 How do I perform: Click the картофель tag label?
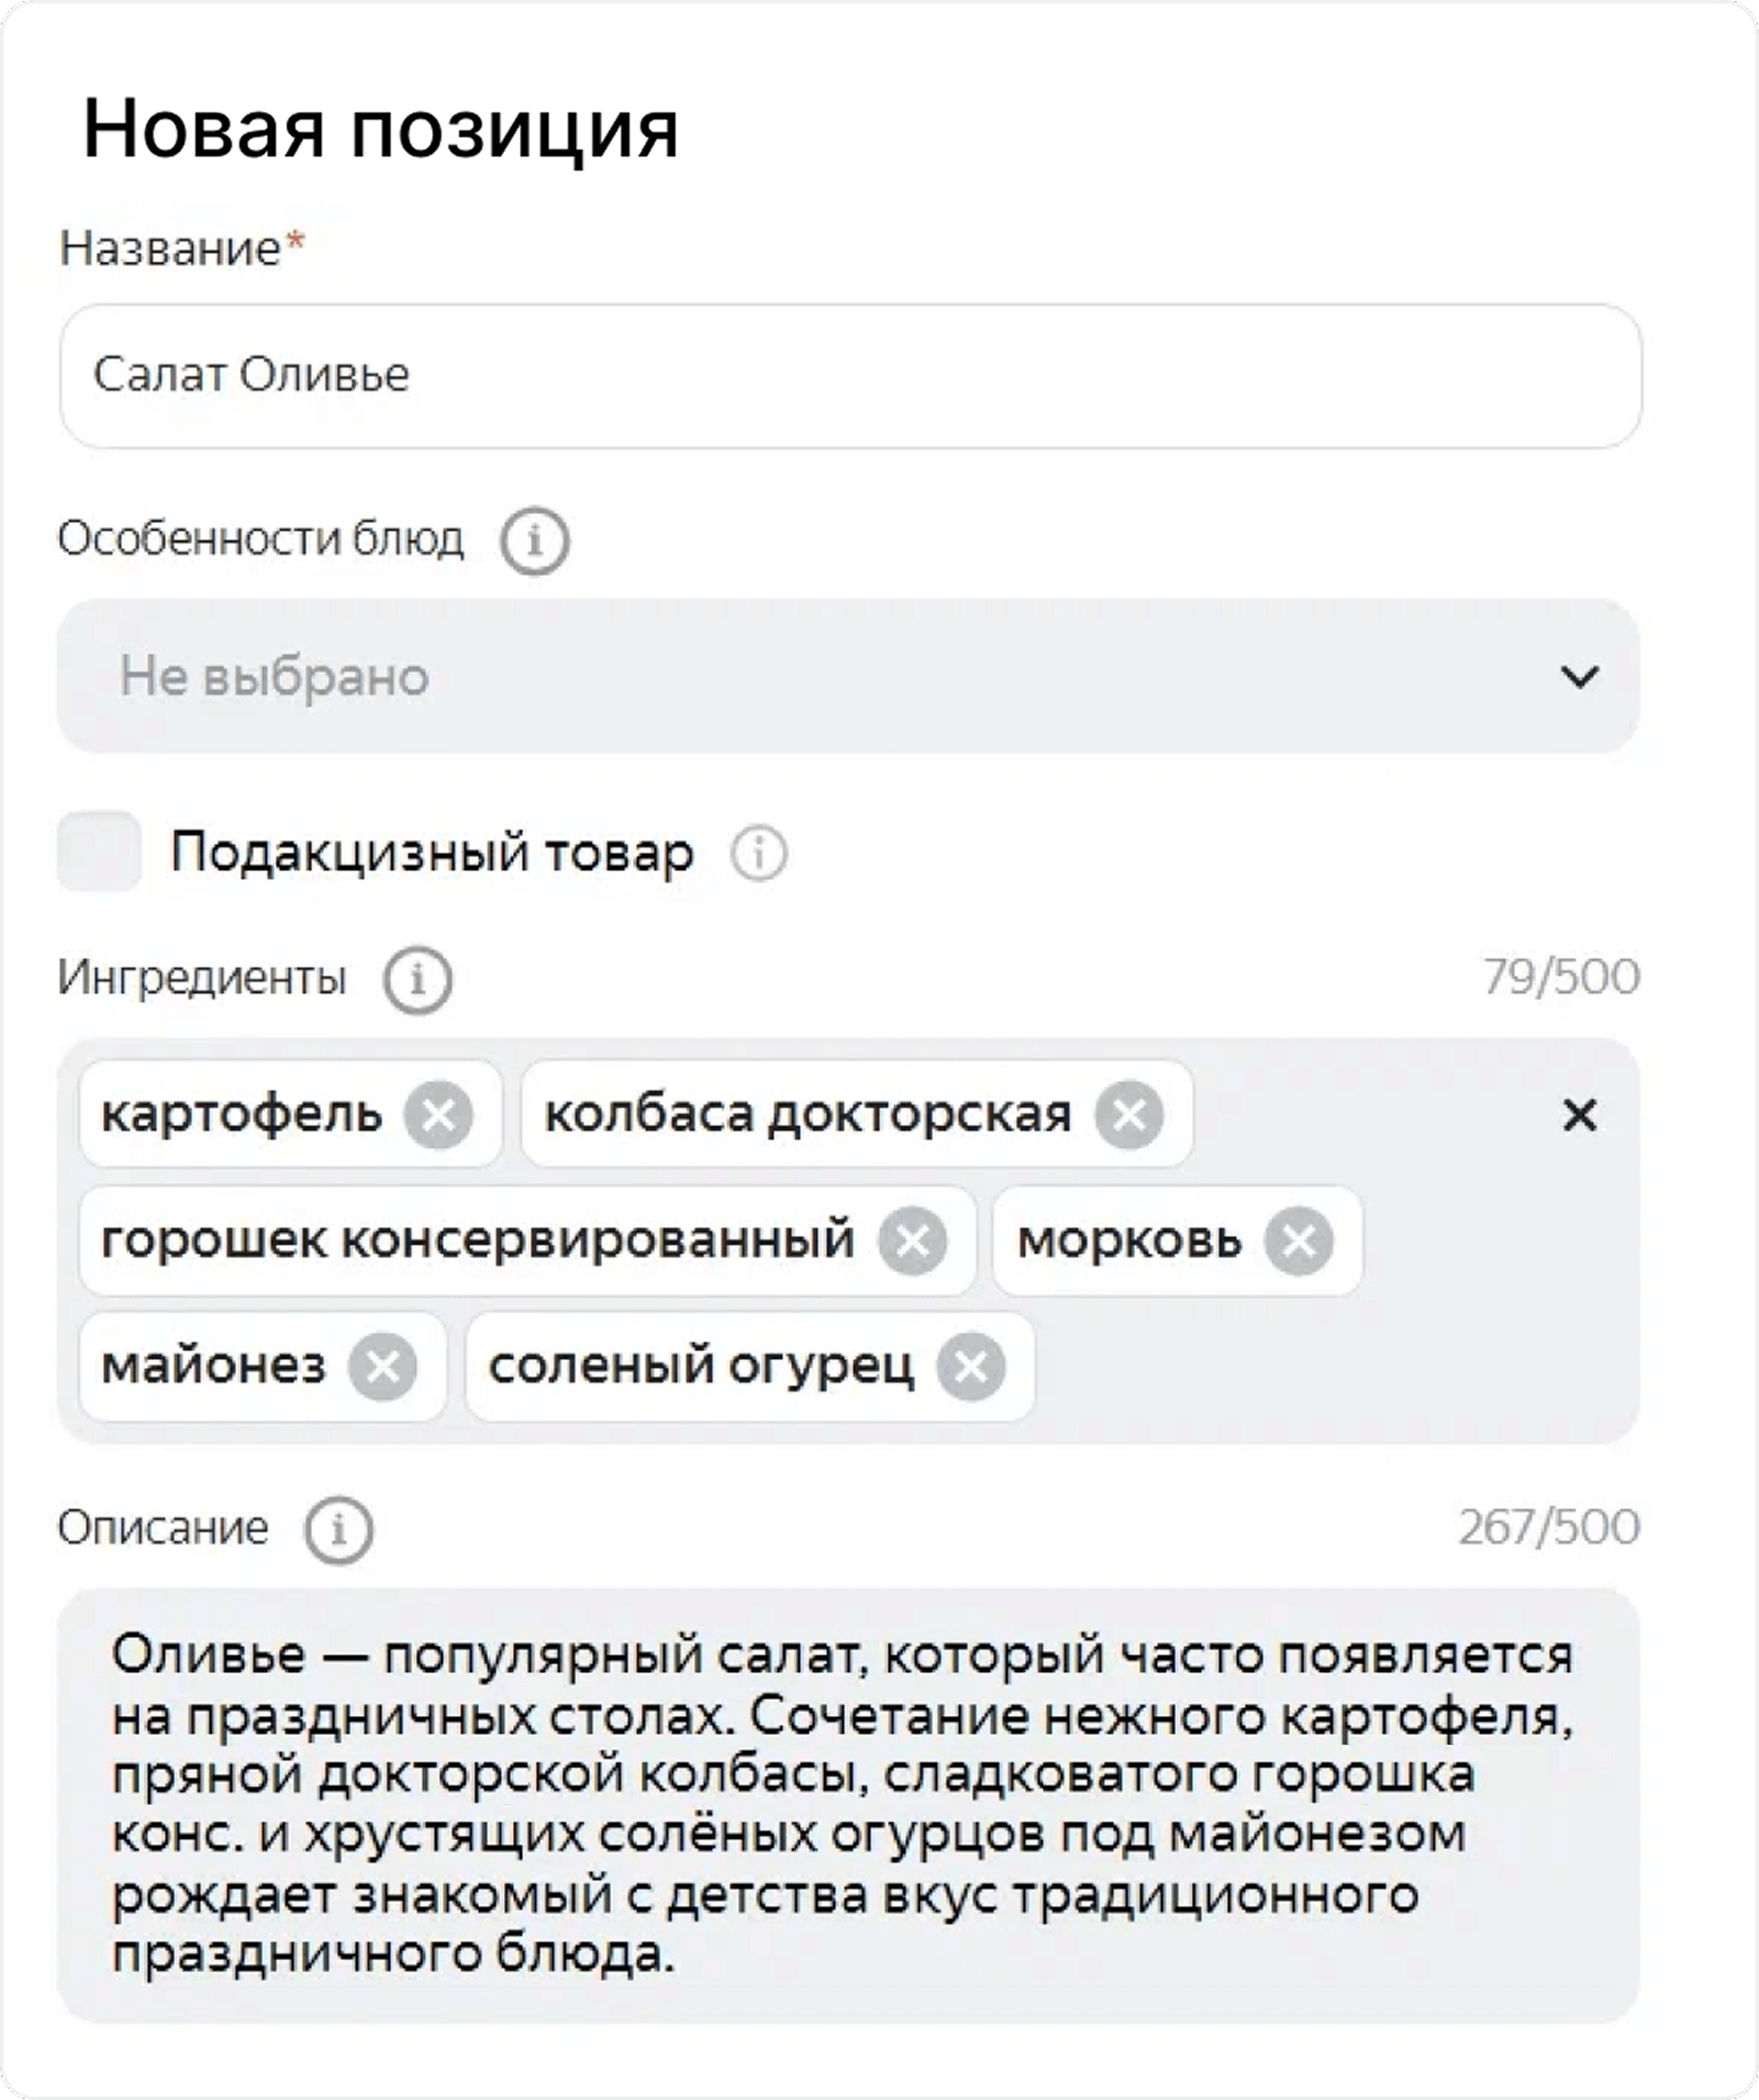(x=241, y=1114)
